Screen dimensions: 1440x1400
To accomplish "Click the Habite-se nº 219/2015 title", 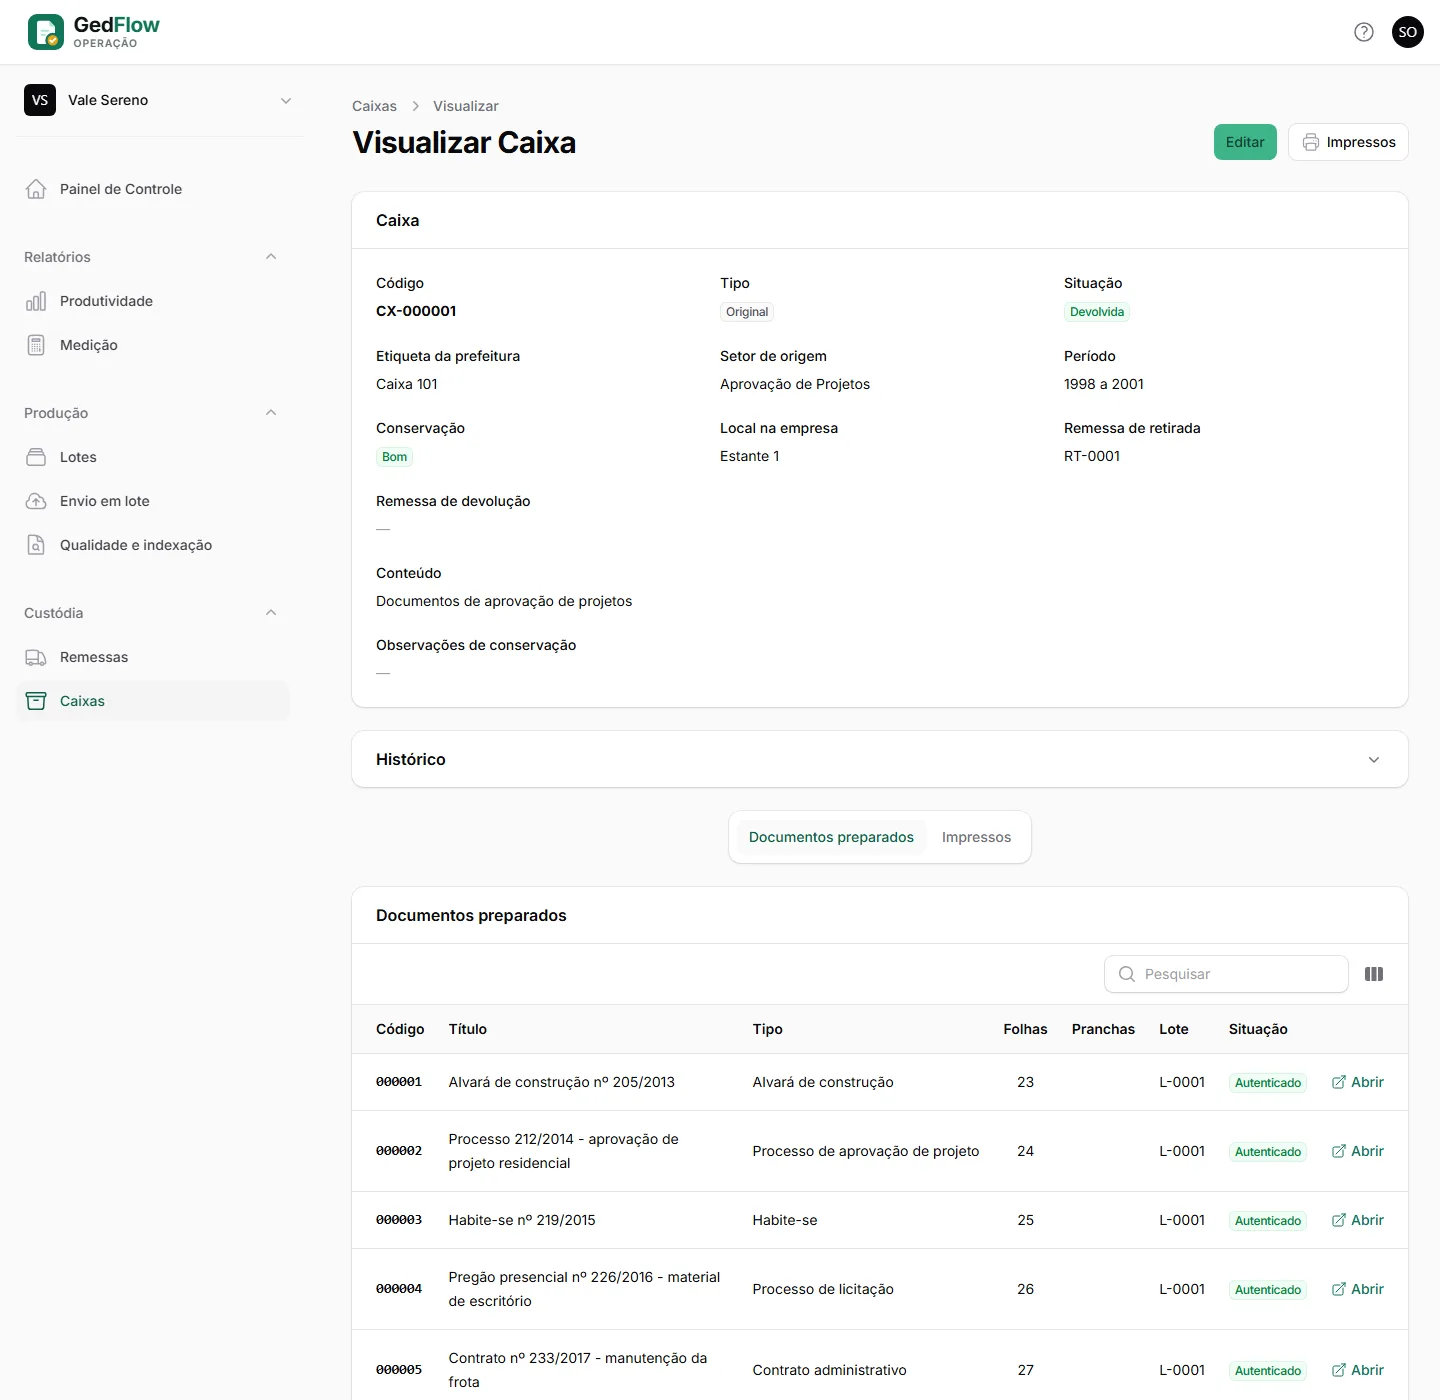I will (522, 1220).
